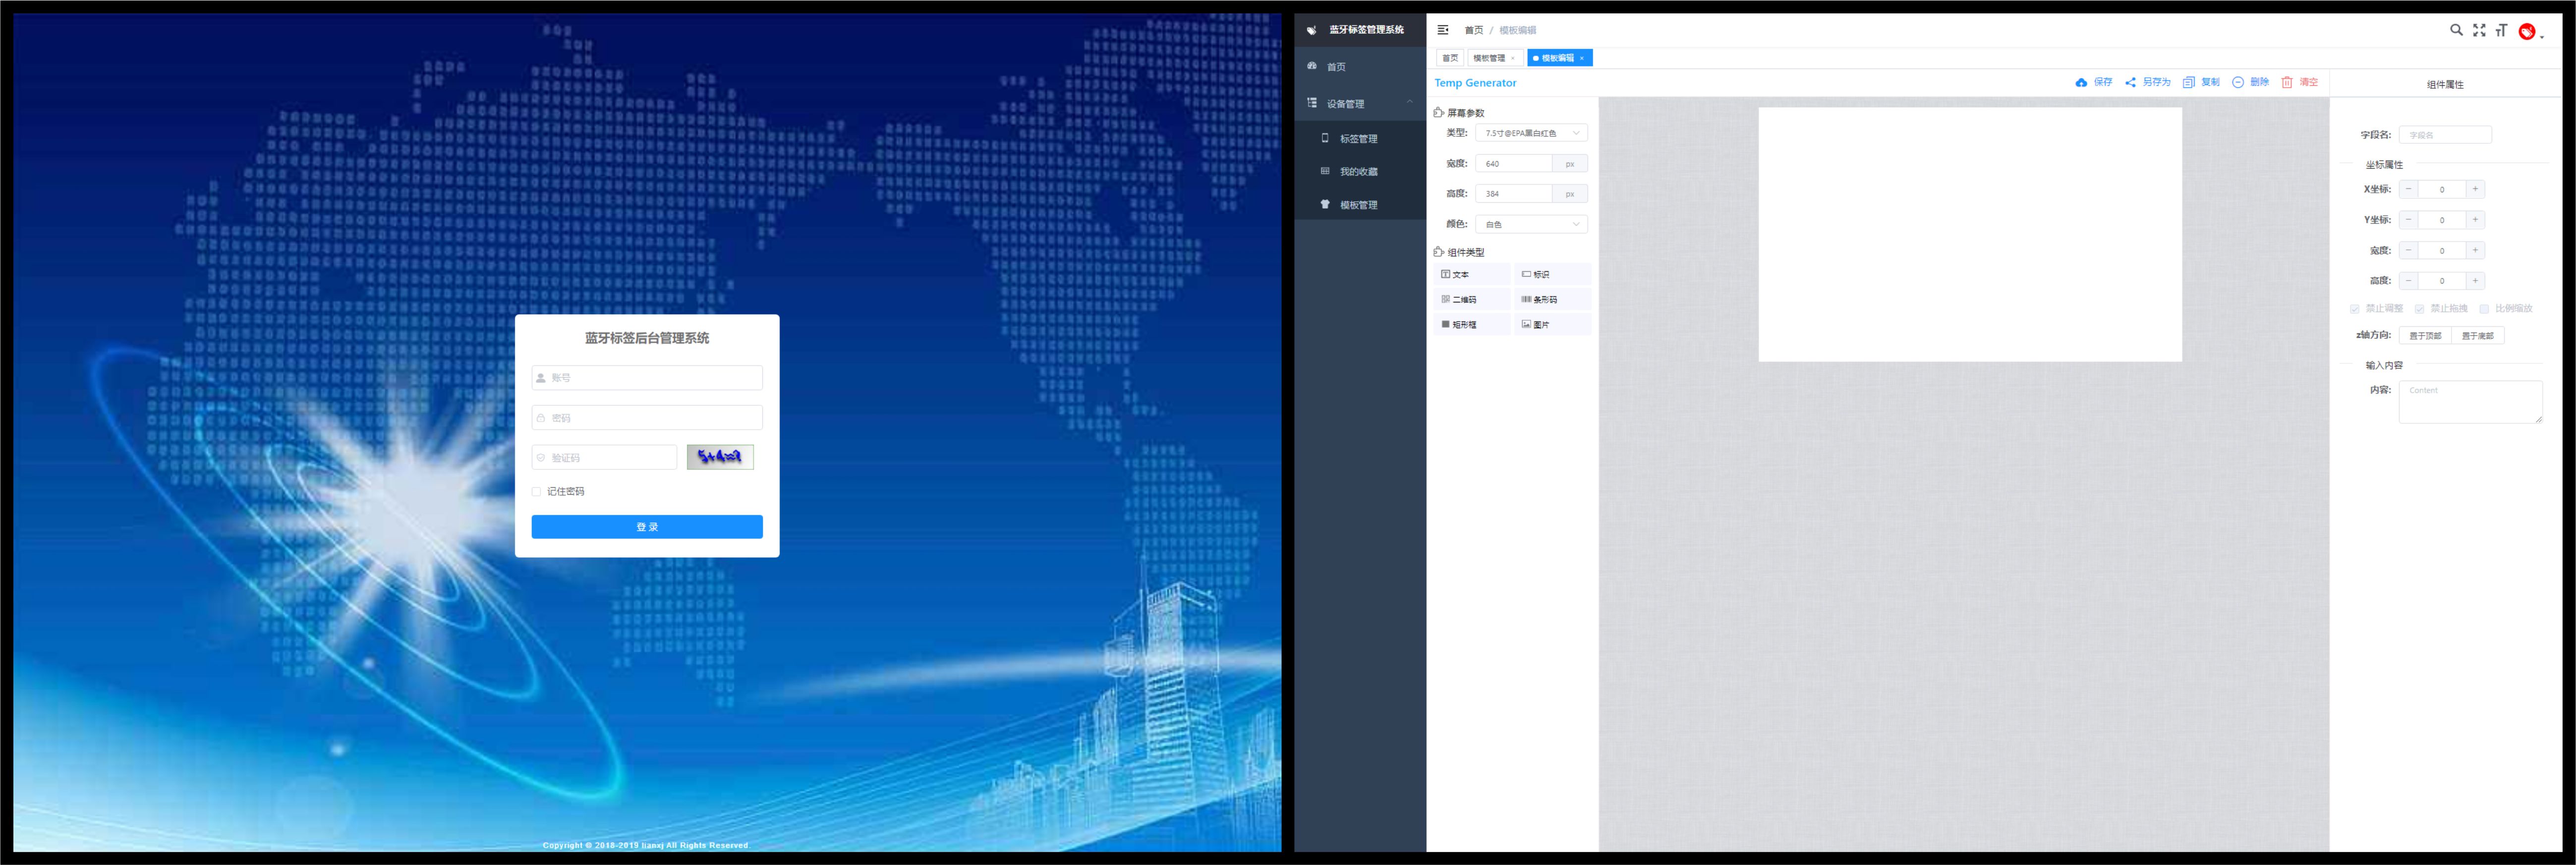Image resolution: width=2576 pixels, height=865 pixels.
Task: Save the template with 保存
Action: 2094,82
